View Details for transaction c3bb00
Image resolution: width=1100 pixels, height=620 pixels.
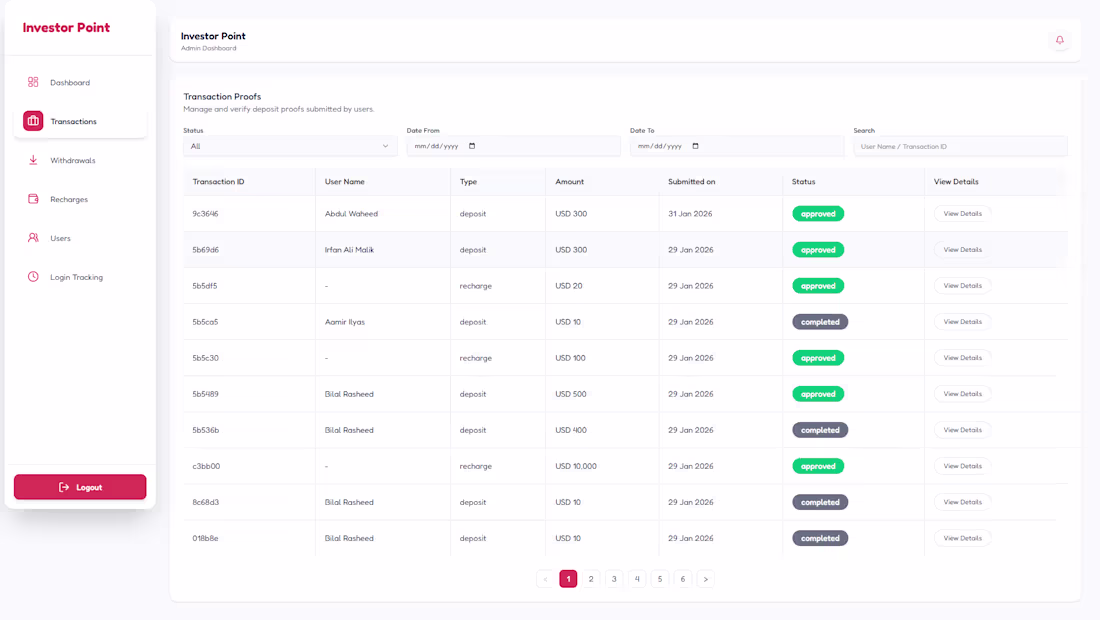(x=962, y=466)
